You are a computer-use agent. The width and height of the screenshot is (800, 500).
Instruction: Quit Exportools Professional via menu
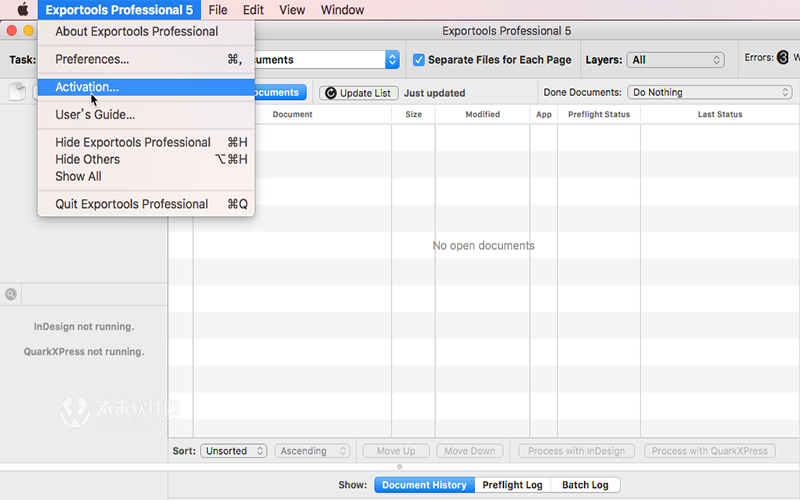(146, 204)
